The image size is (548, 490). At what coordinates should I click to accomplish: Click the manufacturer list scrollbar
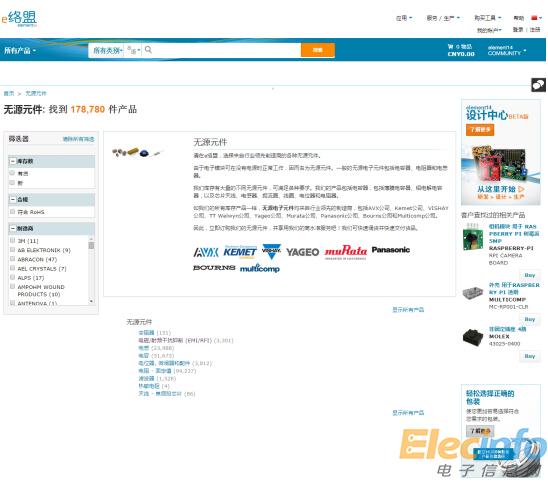tap(91, 270)
